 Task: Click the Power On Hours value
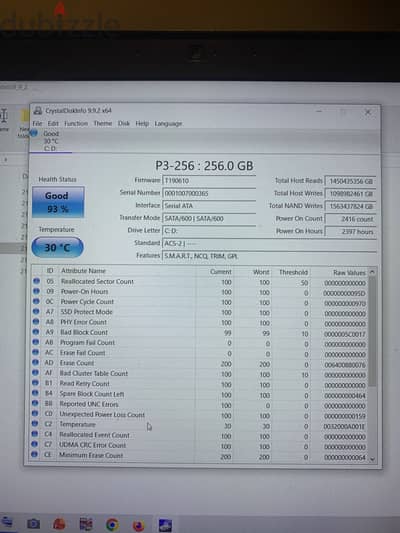click(350, 232)
